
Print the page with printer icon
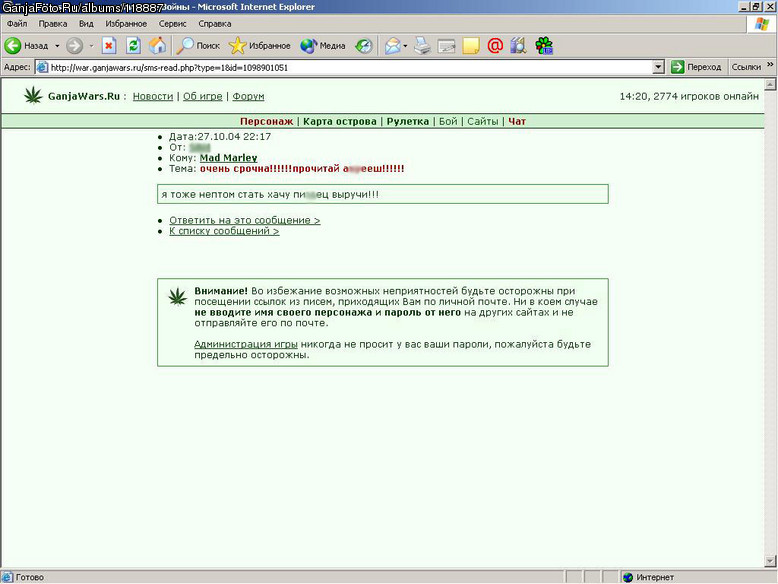point(422,46)
